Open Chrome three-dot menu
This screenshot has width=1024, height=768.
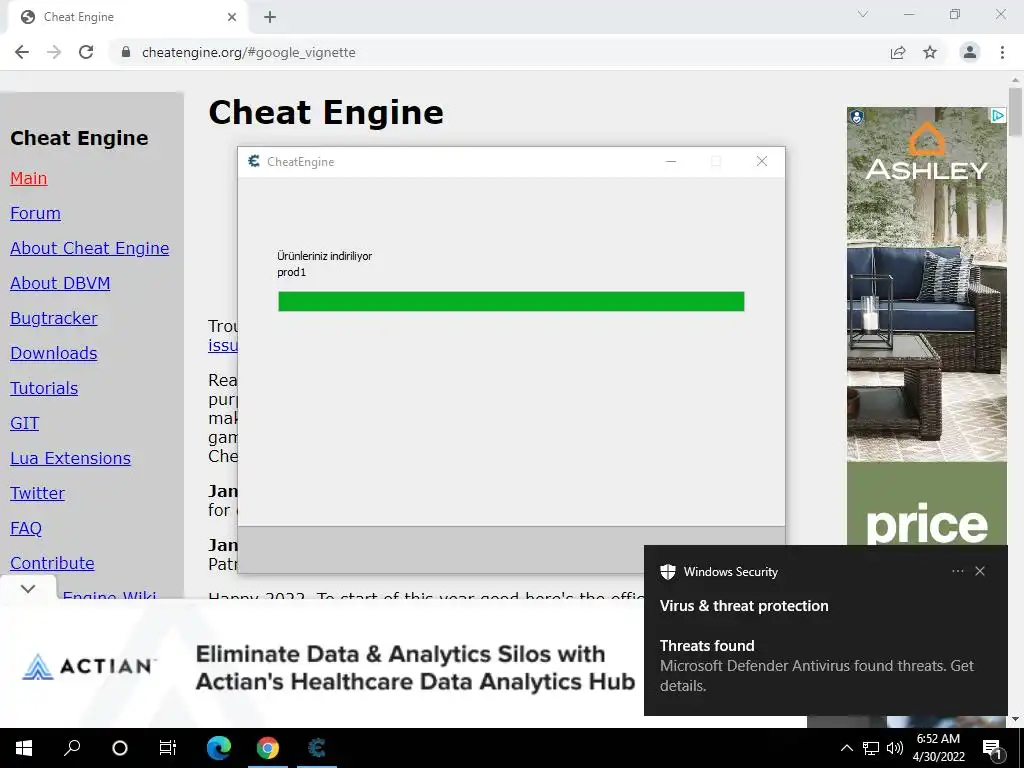pos(1002,52)
